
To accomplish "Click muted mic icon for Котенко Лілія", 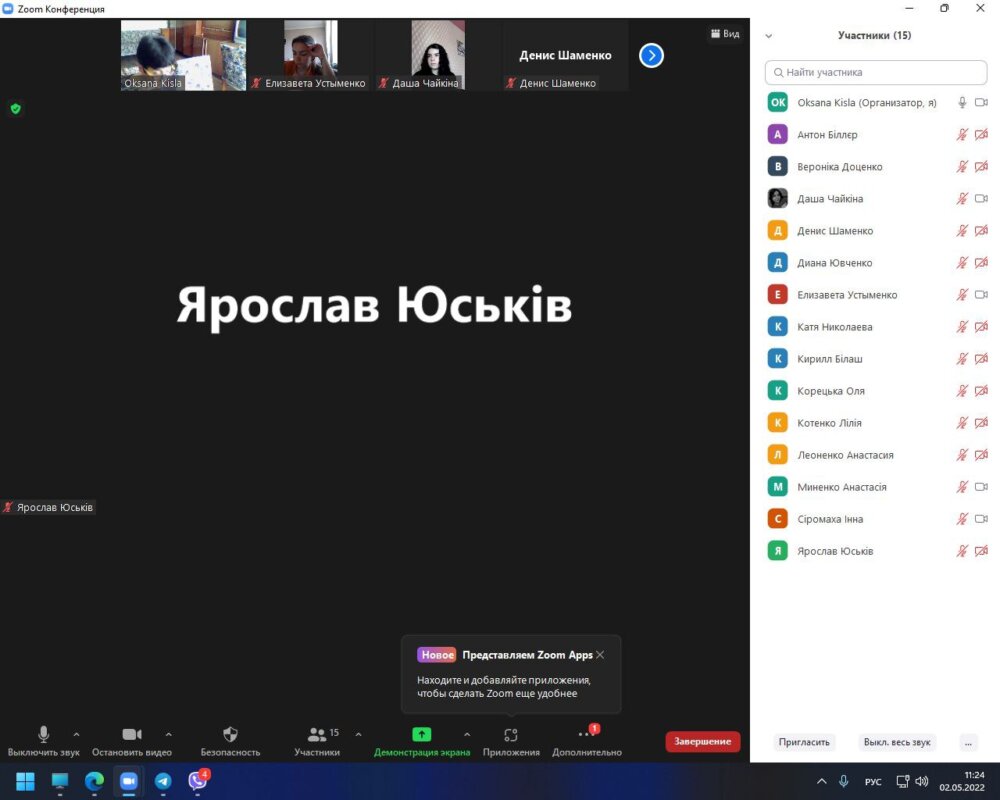I will coord(962,422).
